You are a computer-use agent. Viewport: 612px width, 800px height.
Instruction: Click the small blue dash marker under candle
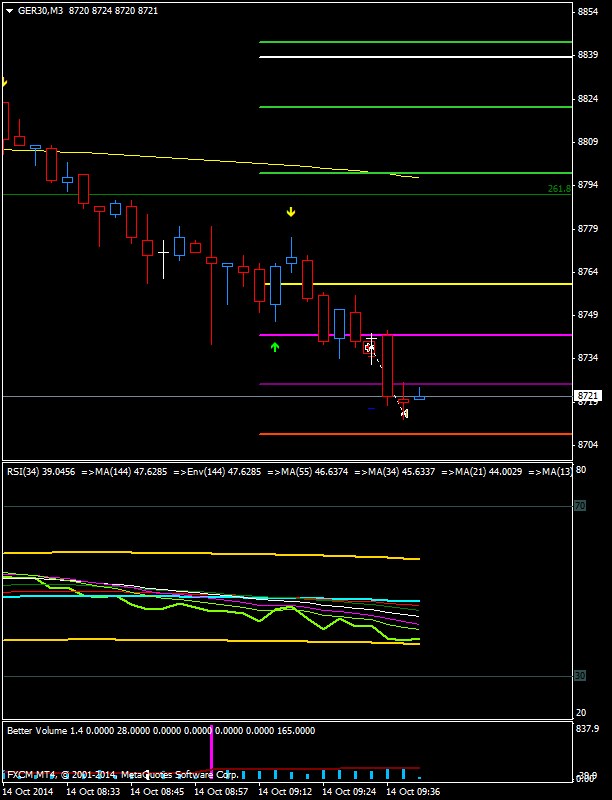click(371, 408)
